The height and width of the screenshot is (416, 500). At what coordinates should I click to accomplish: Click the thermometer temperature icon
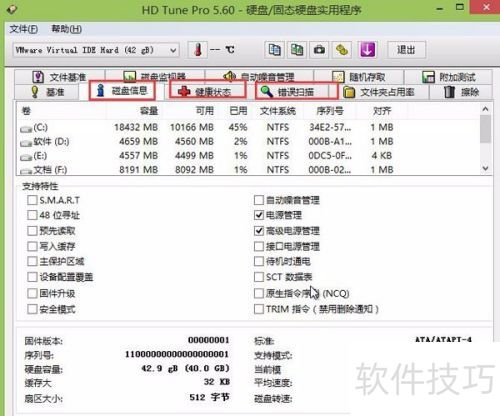coord(198,50)
